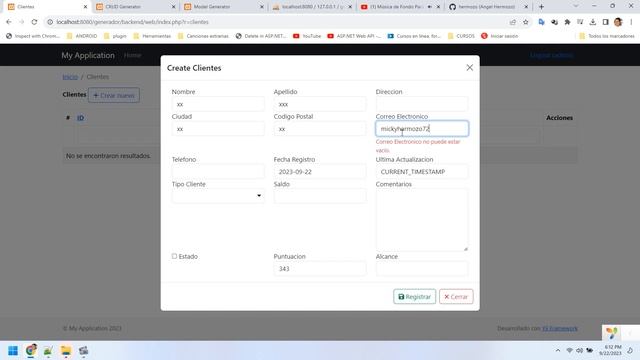Image resolution: width=640 pixels, height=360 pixels.
Task: Click the Home nav link
Action: (133, 55)
